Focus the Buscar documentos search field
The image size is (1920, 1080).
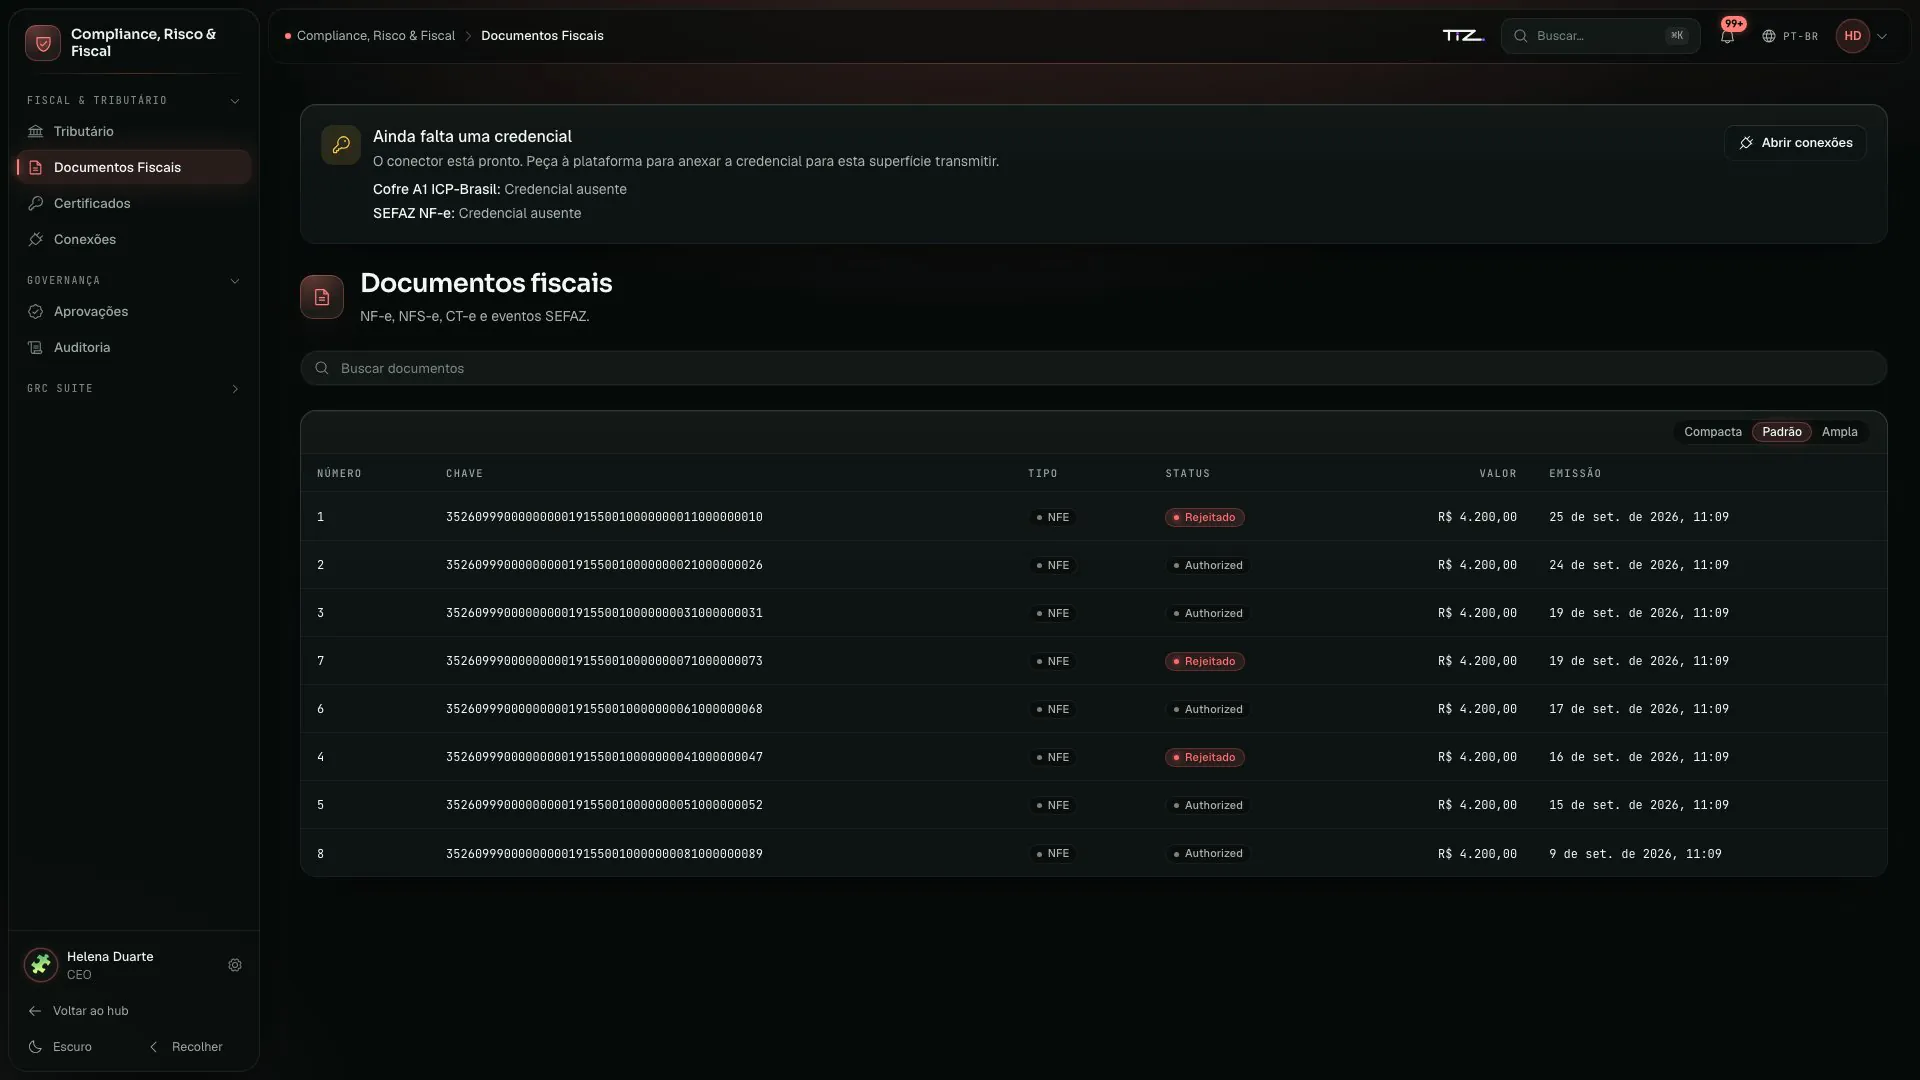point(1093,368)
